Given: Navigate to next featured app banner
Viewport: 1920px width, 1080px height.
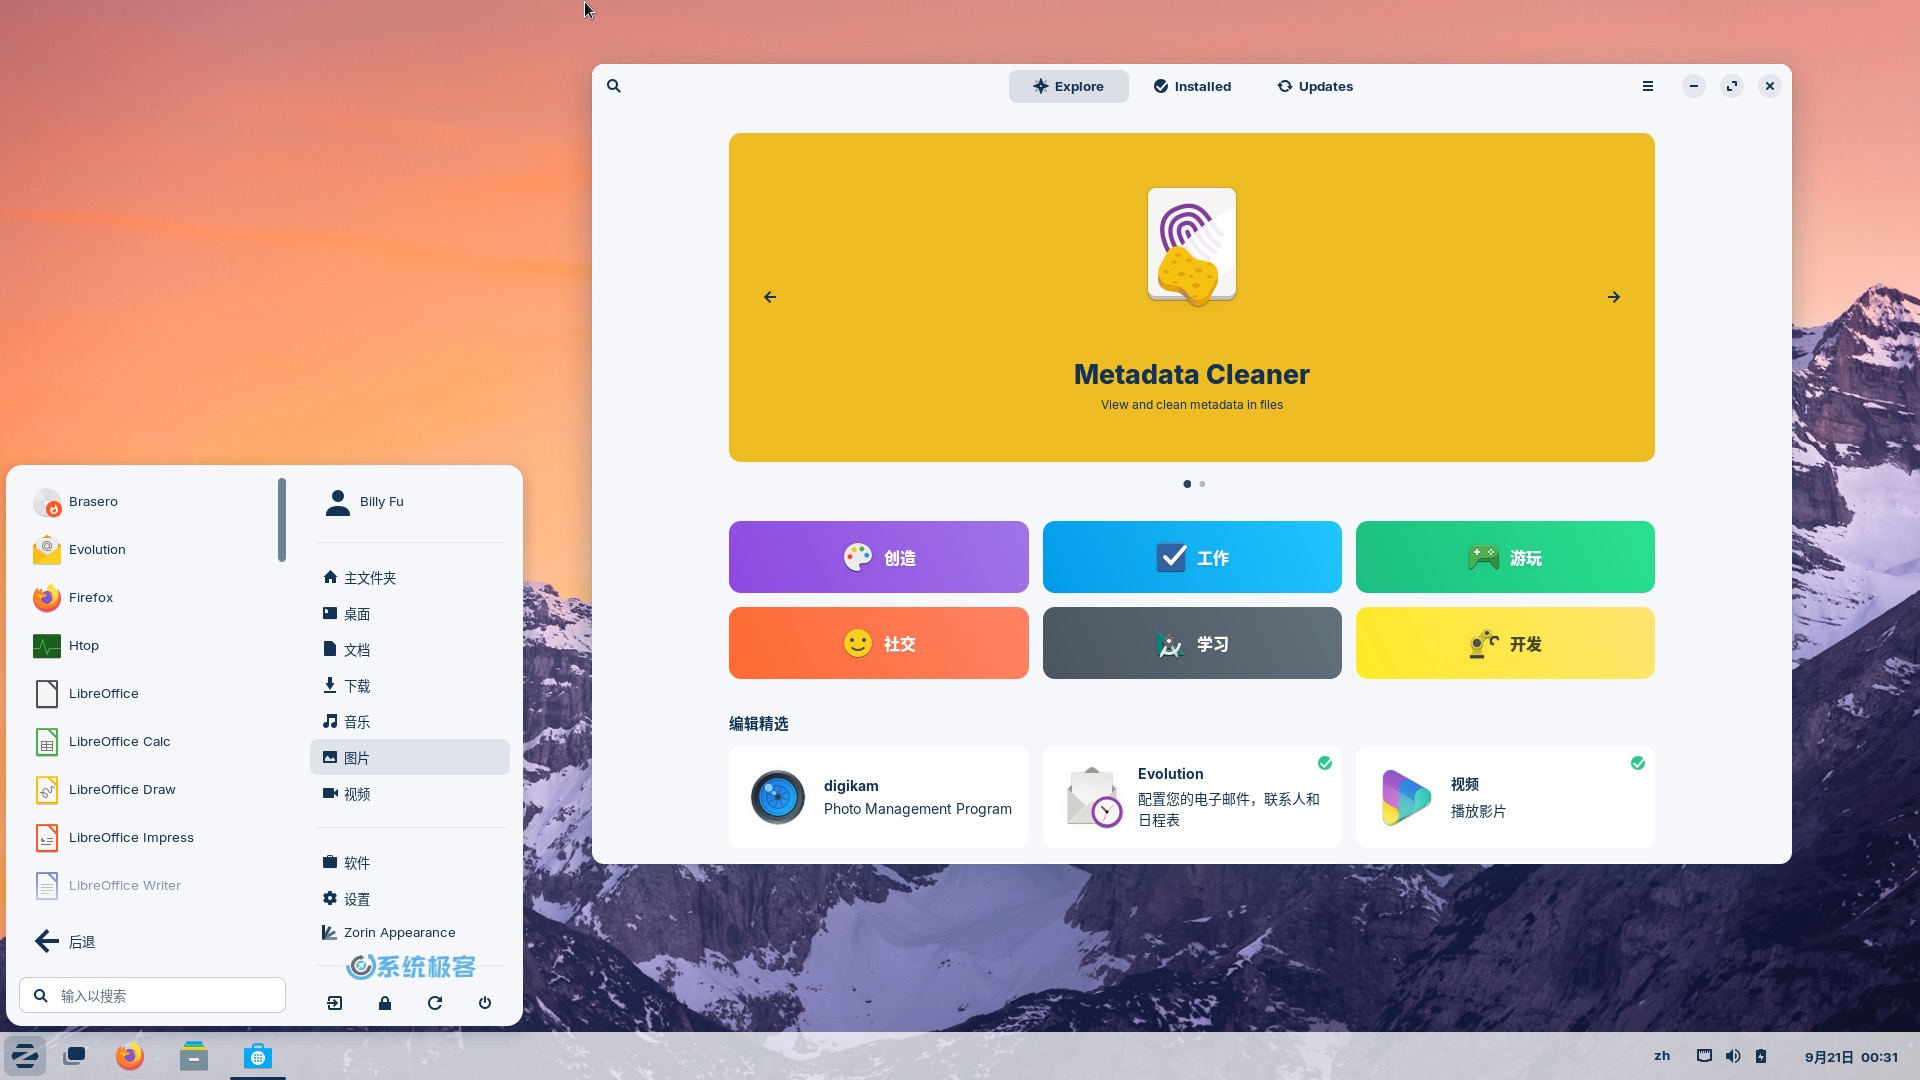Looking at the screenshot, I should [x=1615, y=297].
